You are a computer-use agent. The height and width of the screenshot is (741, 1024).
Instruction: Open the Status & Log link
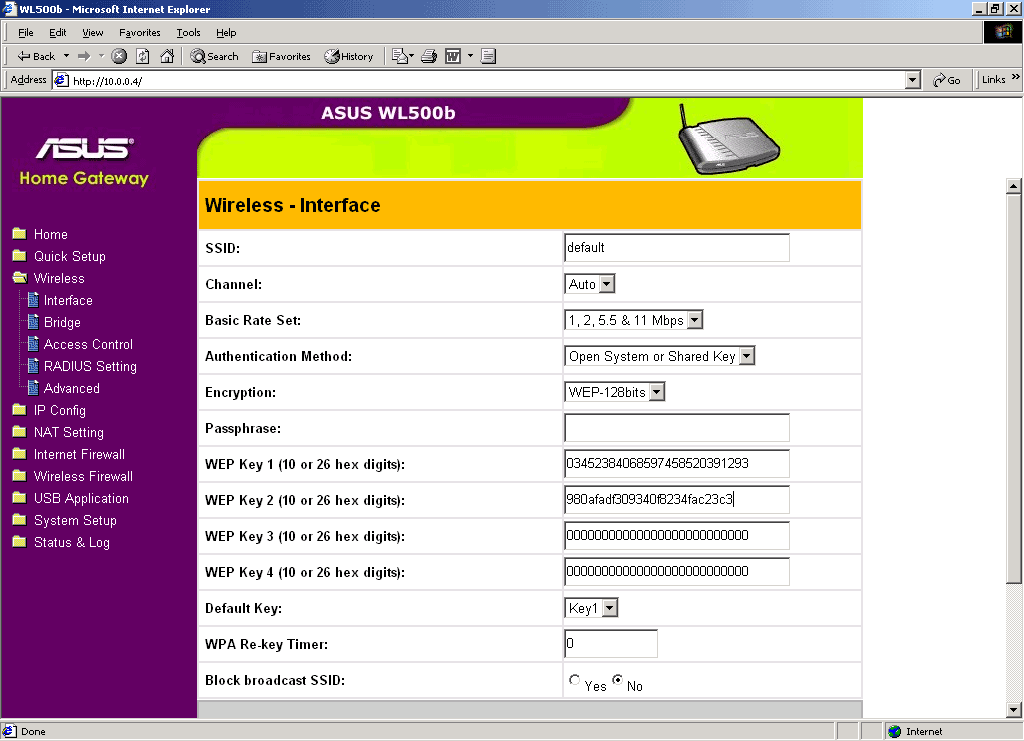(x=72, y=542)
